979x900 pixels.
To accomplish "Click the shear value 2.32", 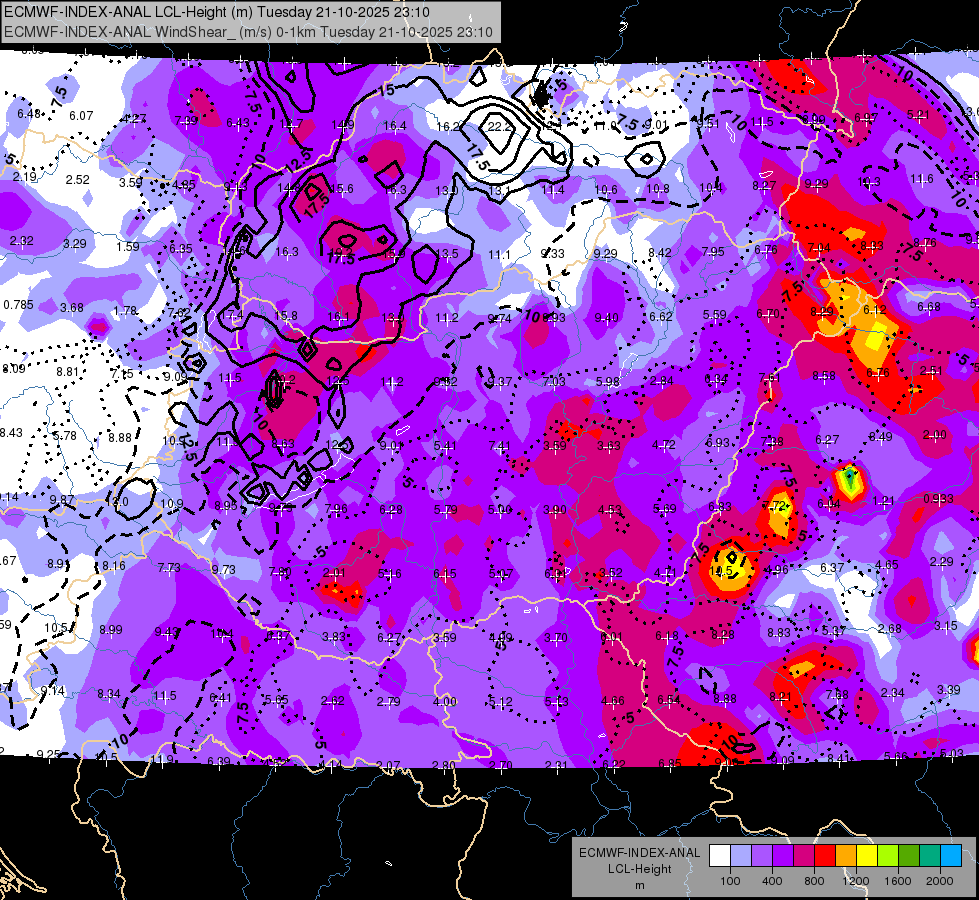I will tap(21, 240).
